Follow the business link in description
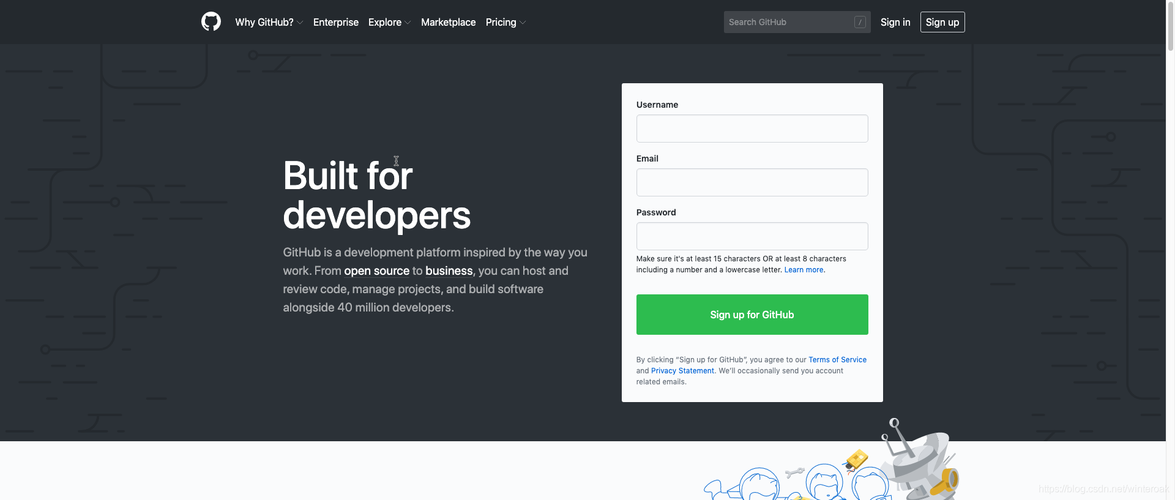Viewport: 1175px width, 500px height. [449, 271]
